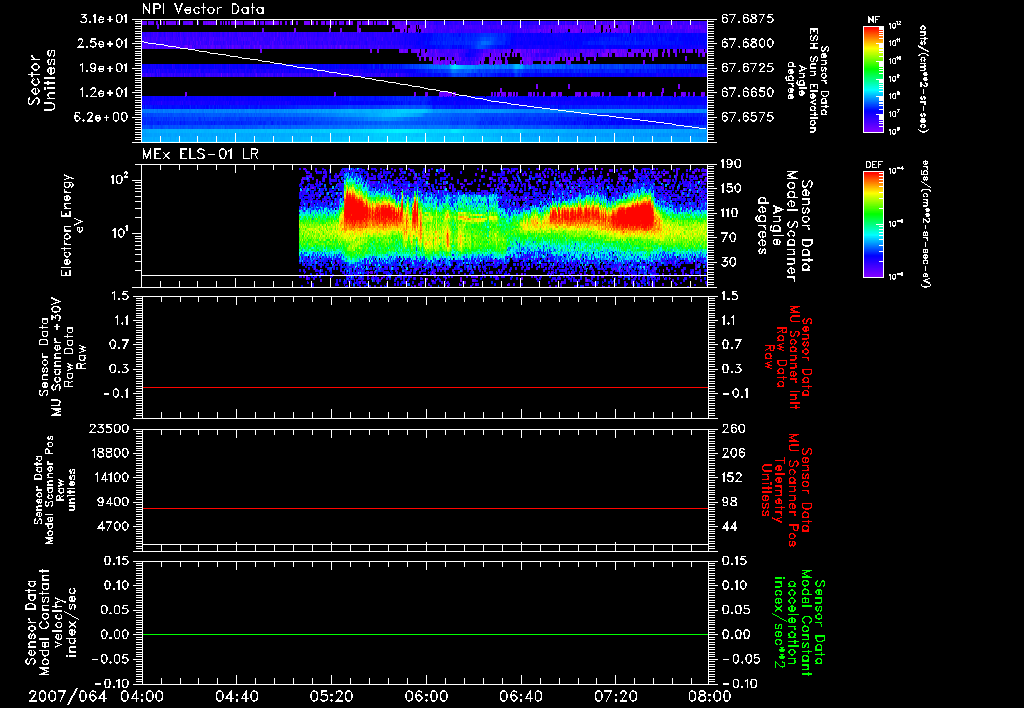The height and width of the screenshot is (708, 1024).
Task: Click the 07:20 time tick label
Action: pyautogui.click(x=615, y=696)
